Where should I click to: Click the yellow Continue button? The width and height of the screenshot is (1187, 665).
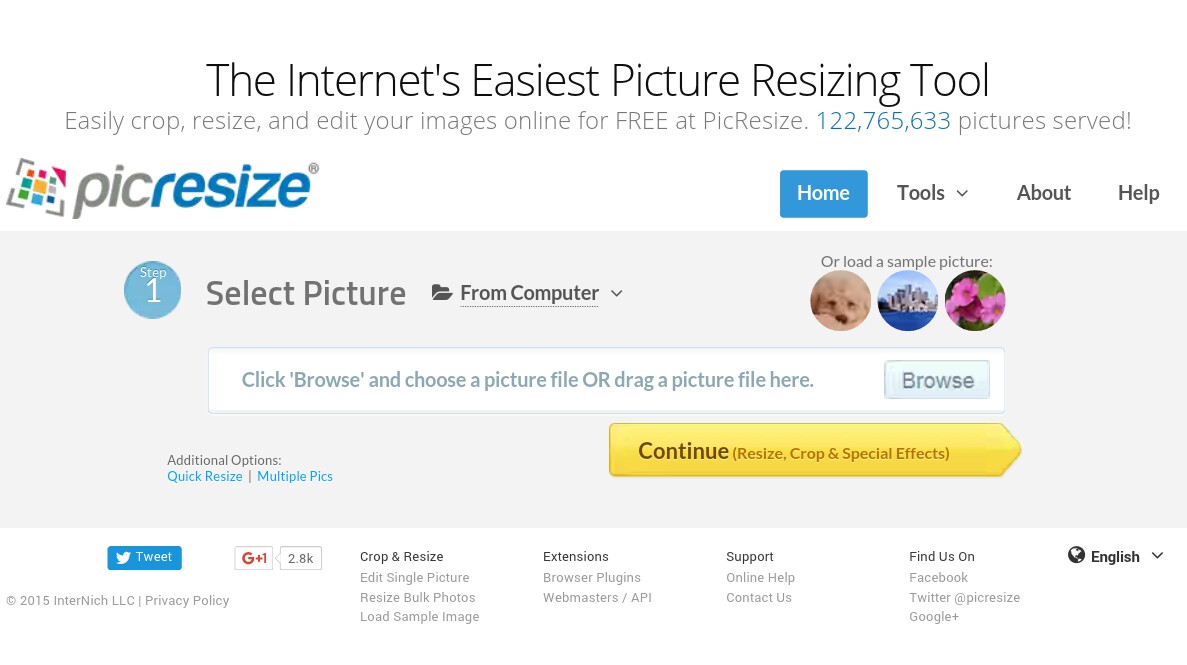[x=815, y=451]
